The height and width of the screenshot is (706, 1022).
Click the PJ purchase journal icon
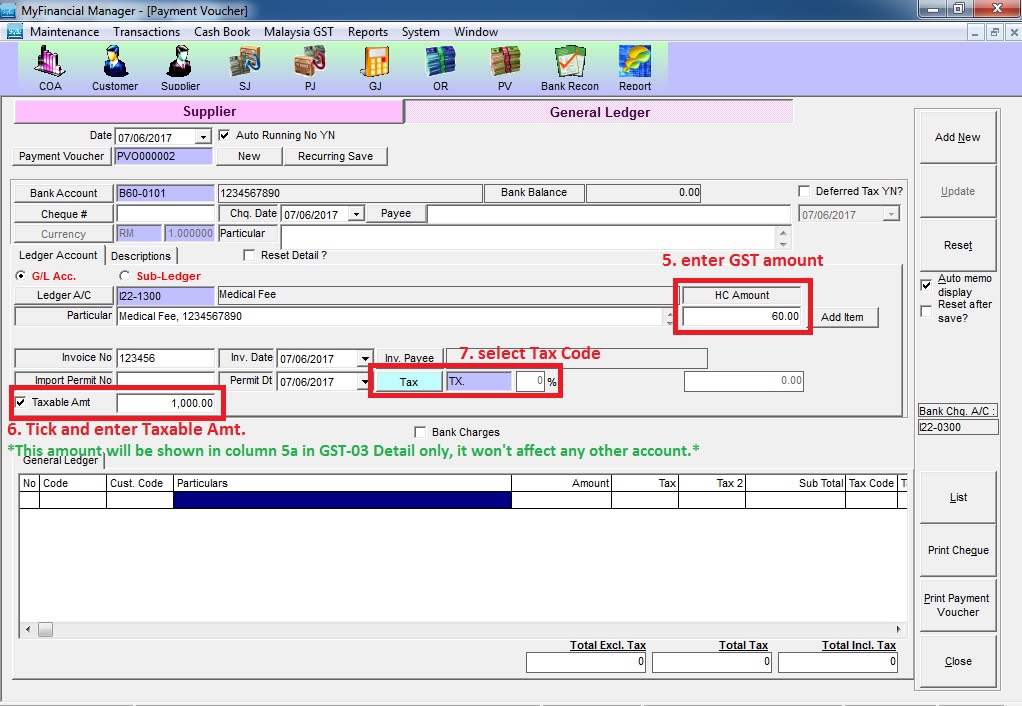pyautogui.click(x=309, y=66)
